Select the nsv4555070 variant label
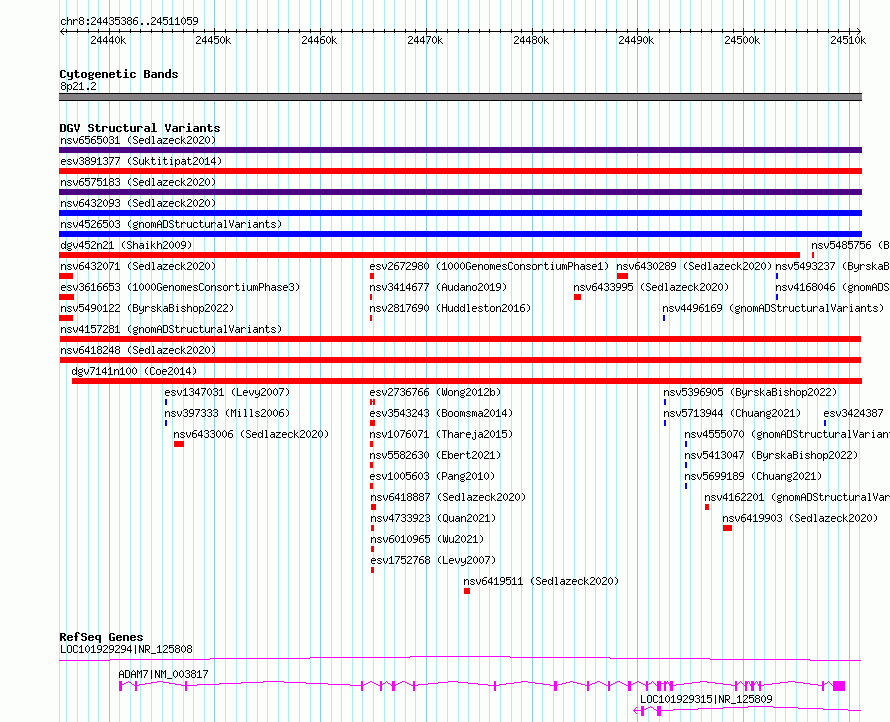This screenshot has height=722, width=890. (787, 434)
